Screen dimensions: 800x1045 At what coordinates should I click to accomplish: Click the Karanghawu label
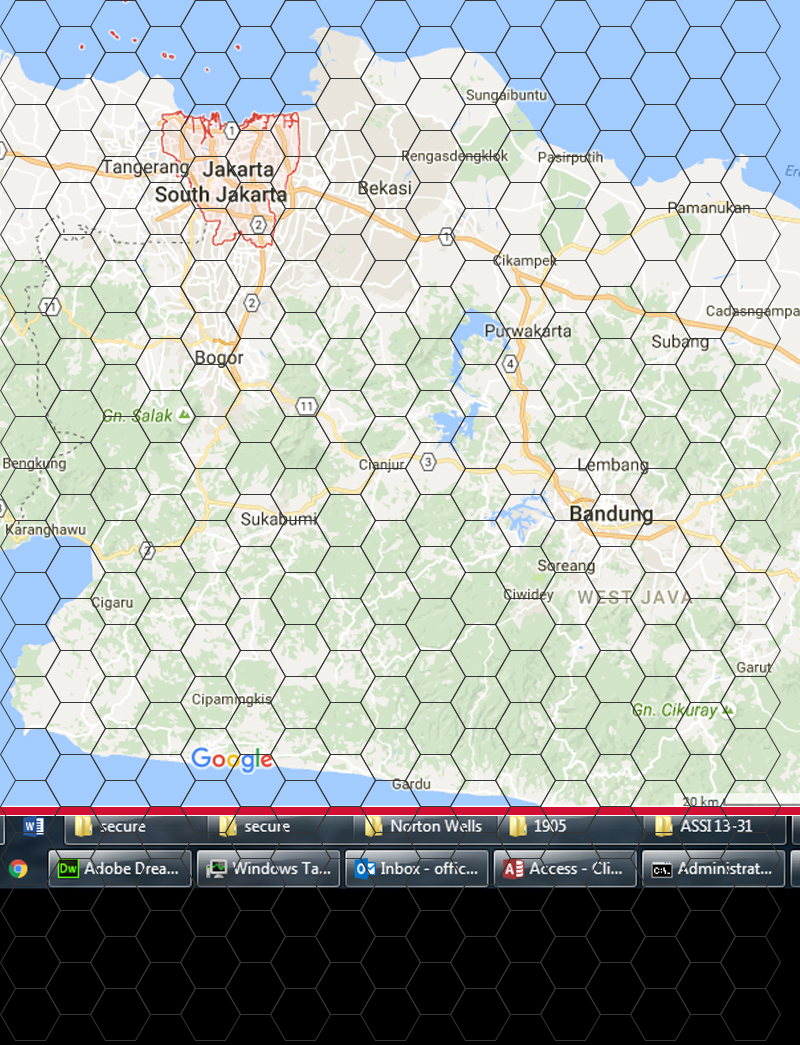click(x=45, y=530)
